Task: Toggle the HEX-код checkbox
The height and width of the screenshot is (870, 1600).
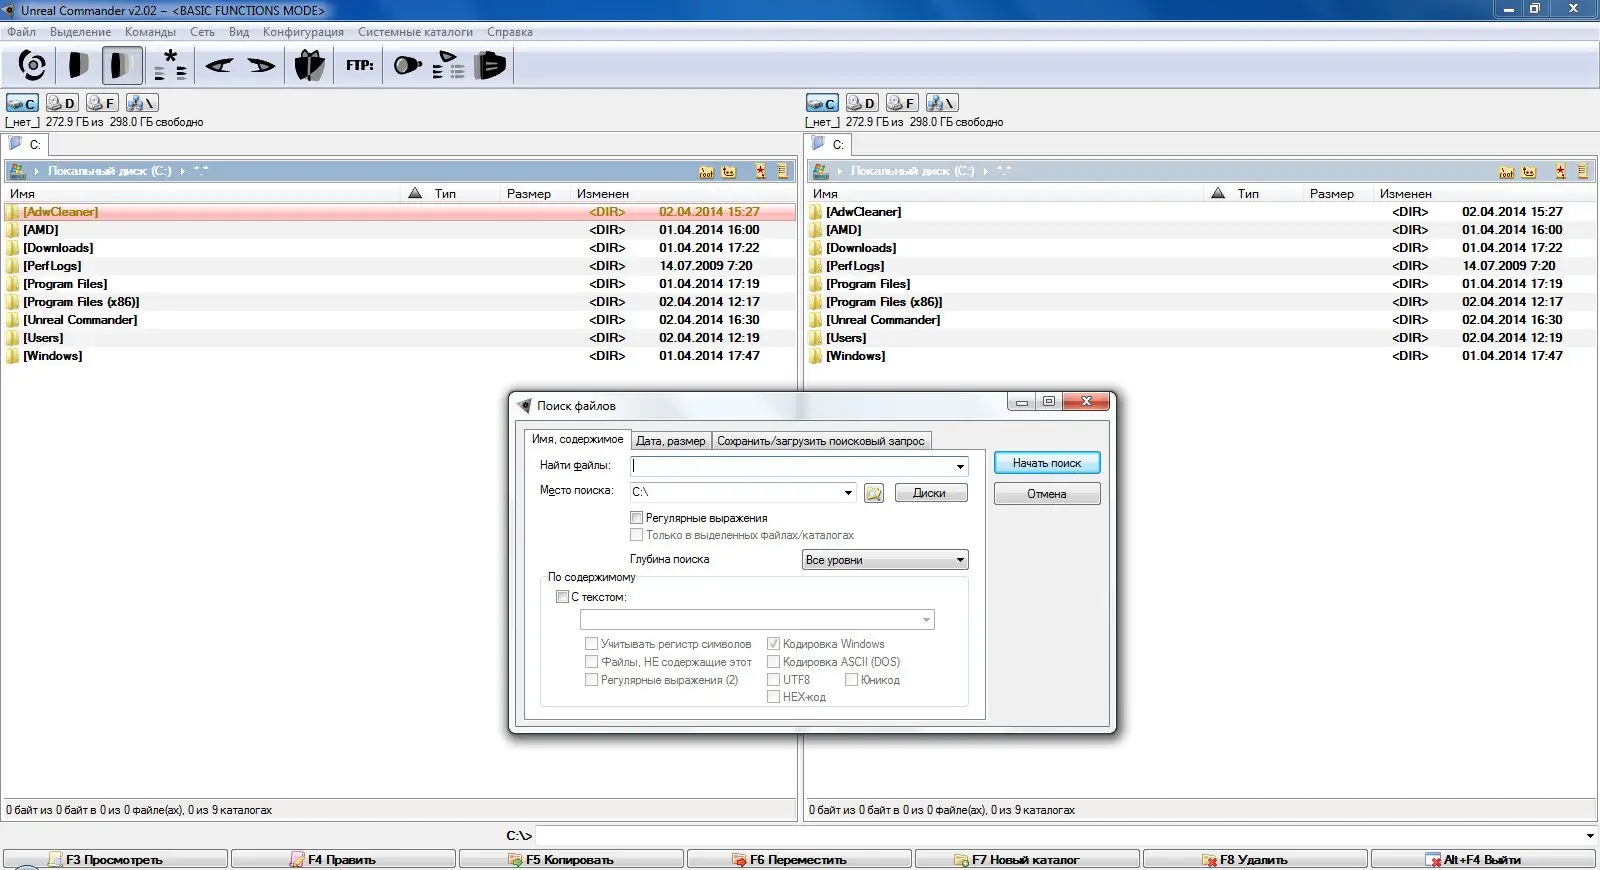Action: (x=773, y=697)
